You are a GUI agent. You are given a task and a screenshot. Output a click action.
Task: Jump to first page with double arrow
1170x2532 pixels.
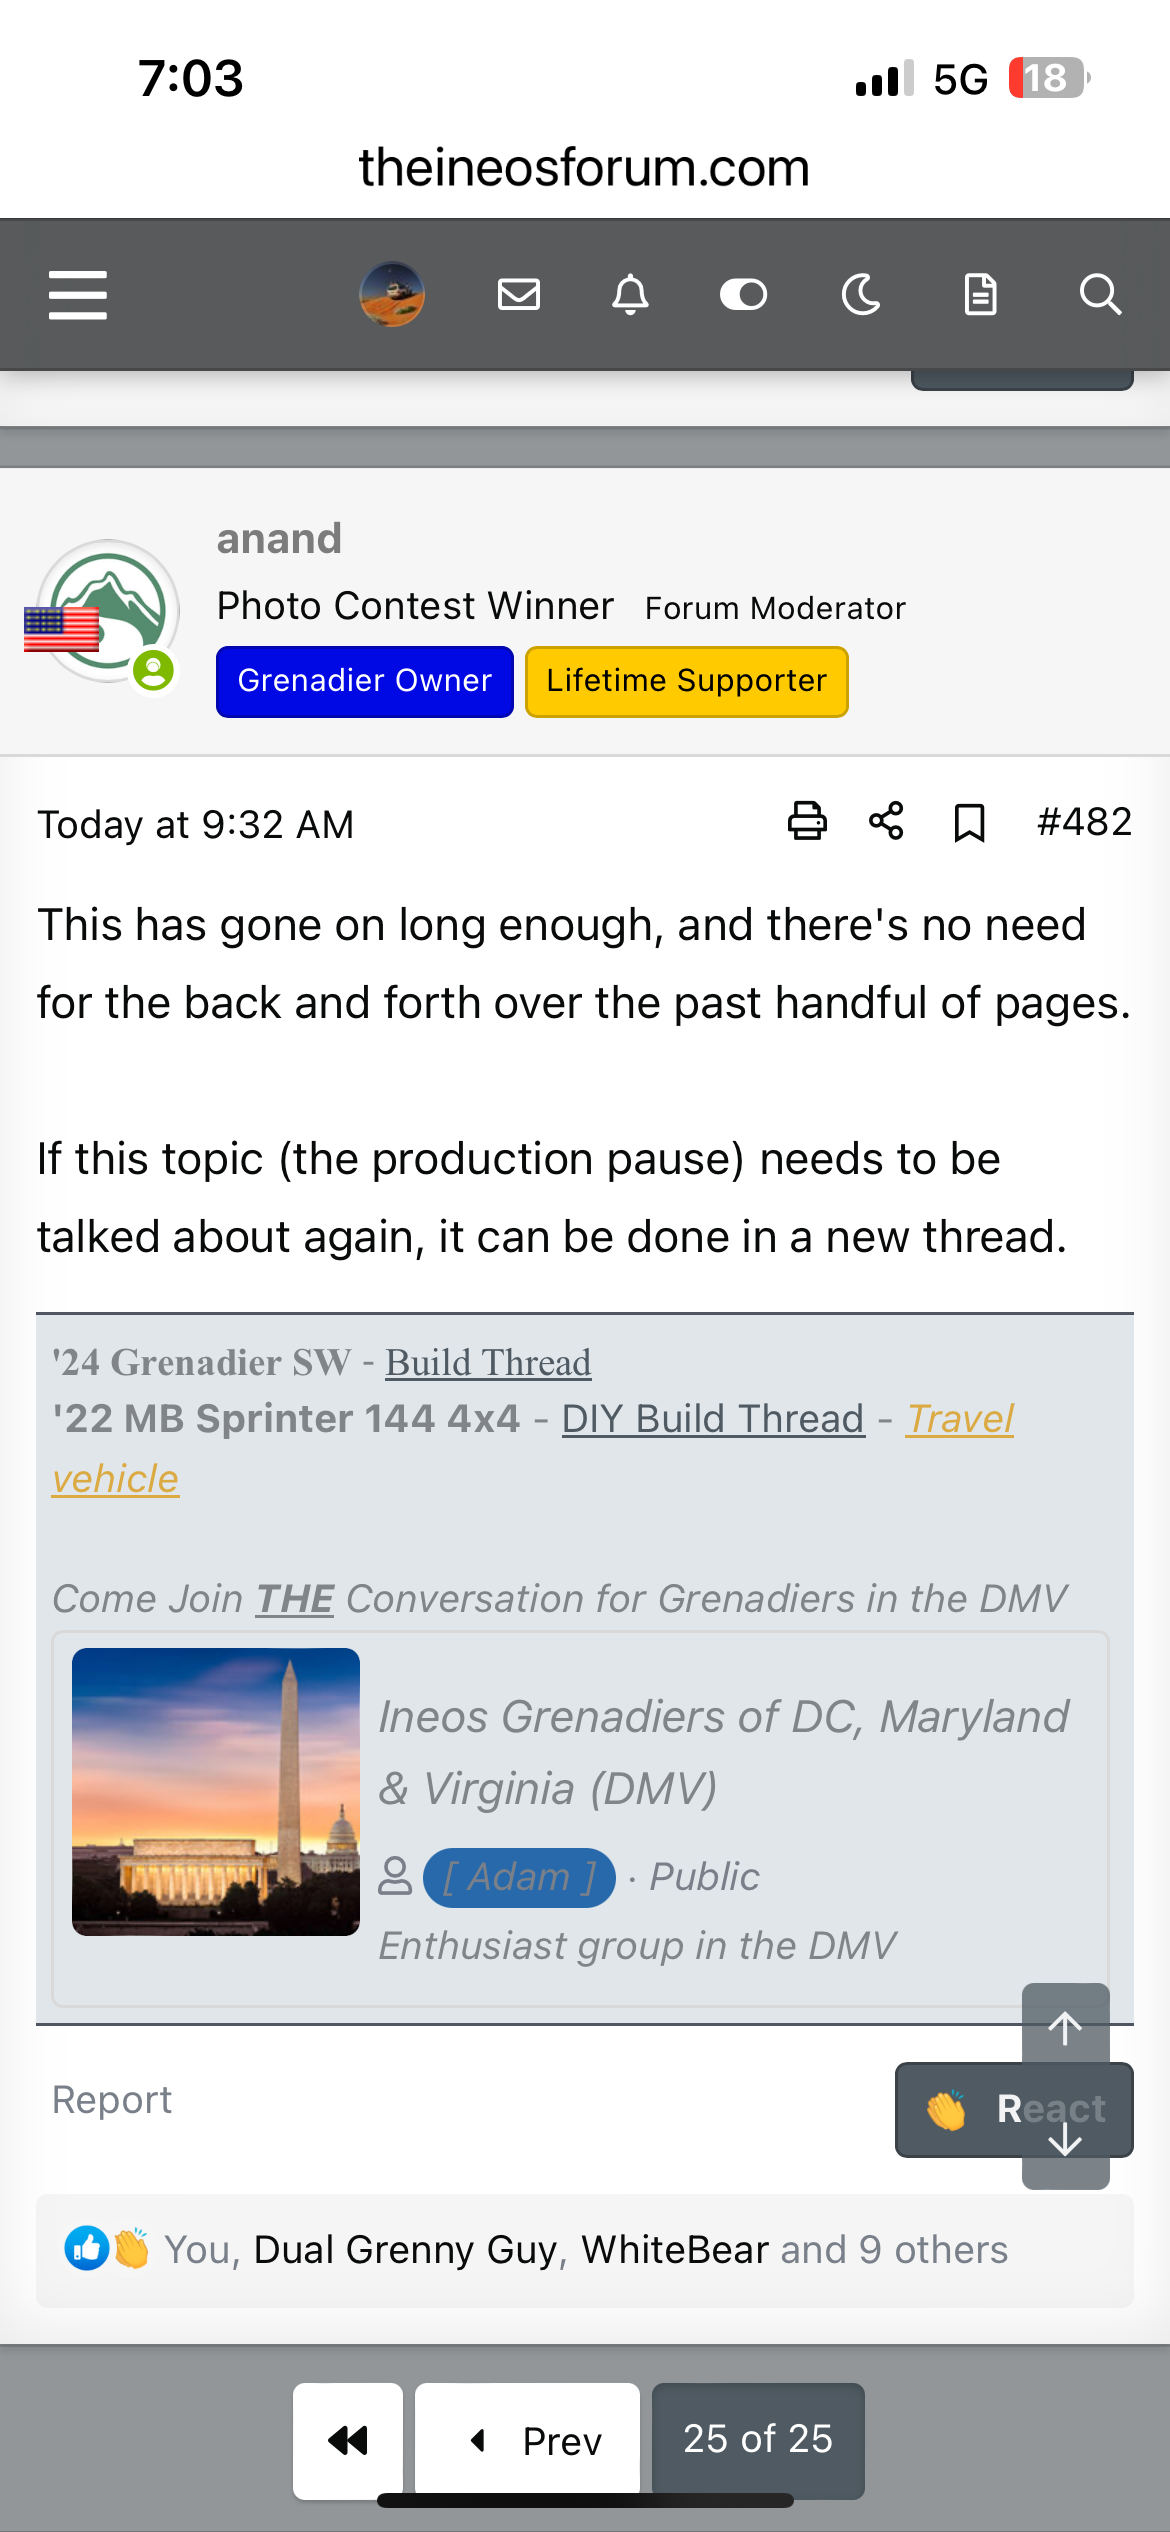point(348,2440)
